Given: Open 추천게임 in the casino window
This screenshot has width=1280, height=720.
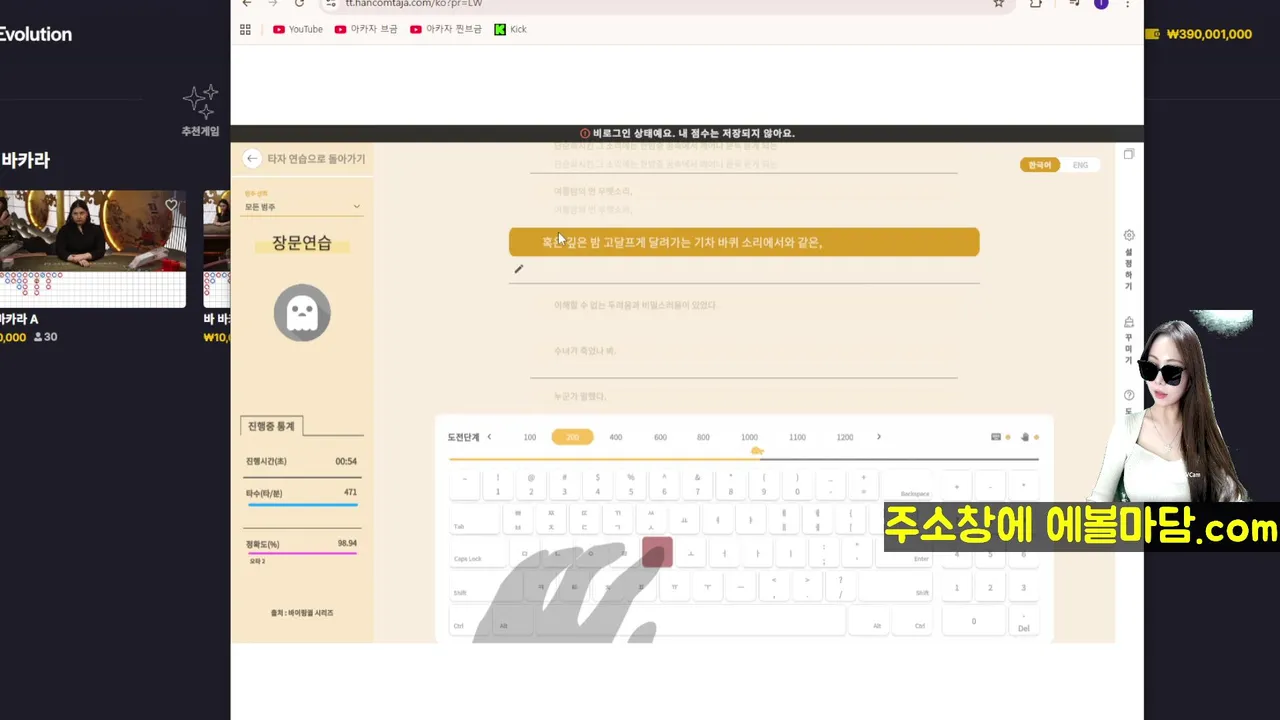Looking at the screenshot, I should point(200,111).
